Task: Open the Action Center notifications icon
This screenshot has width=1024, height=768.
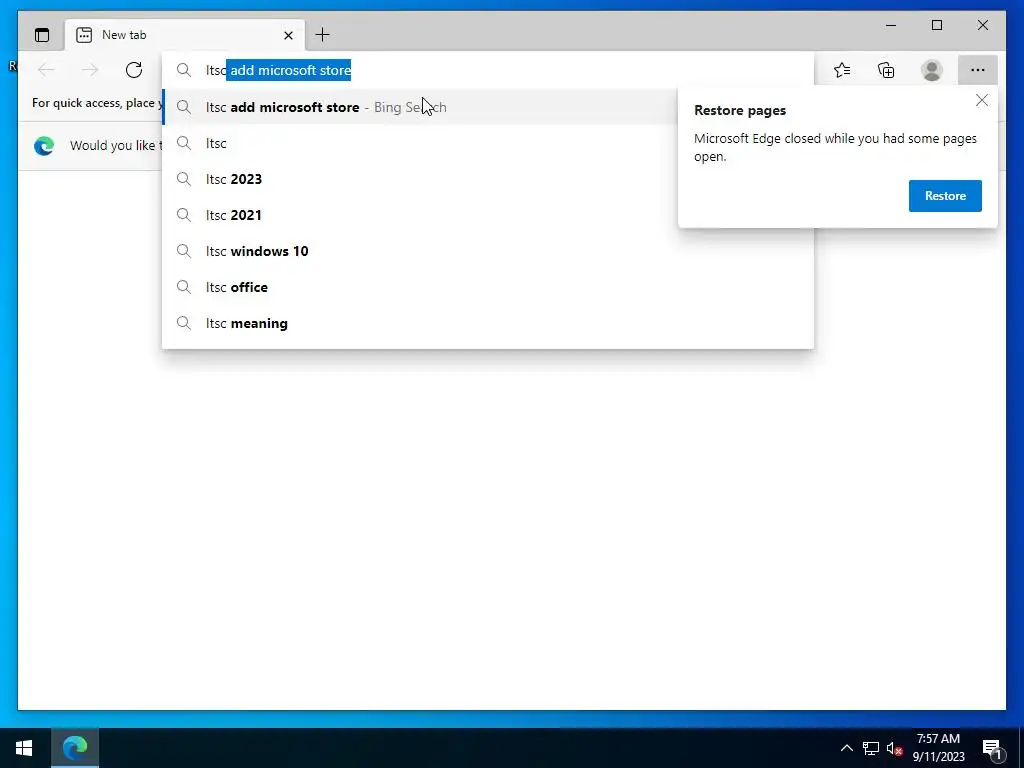Action: coord(991,748)
